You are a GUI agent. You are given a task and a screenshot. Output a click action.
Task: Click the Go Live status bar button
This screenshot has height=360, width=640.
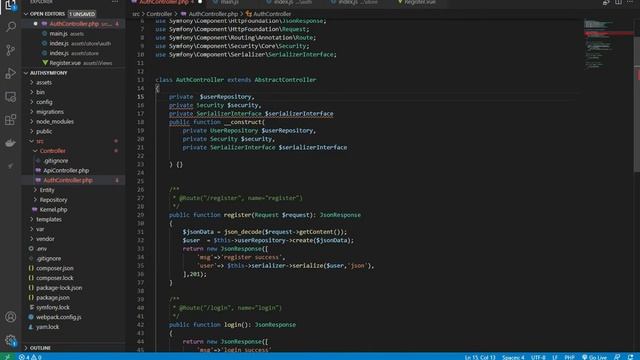point(595,357)
